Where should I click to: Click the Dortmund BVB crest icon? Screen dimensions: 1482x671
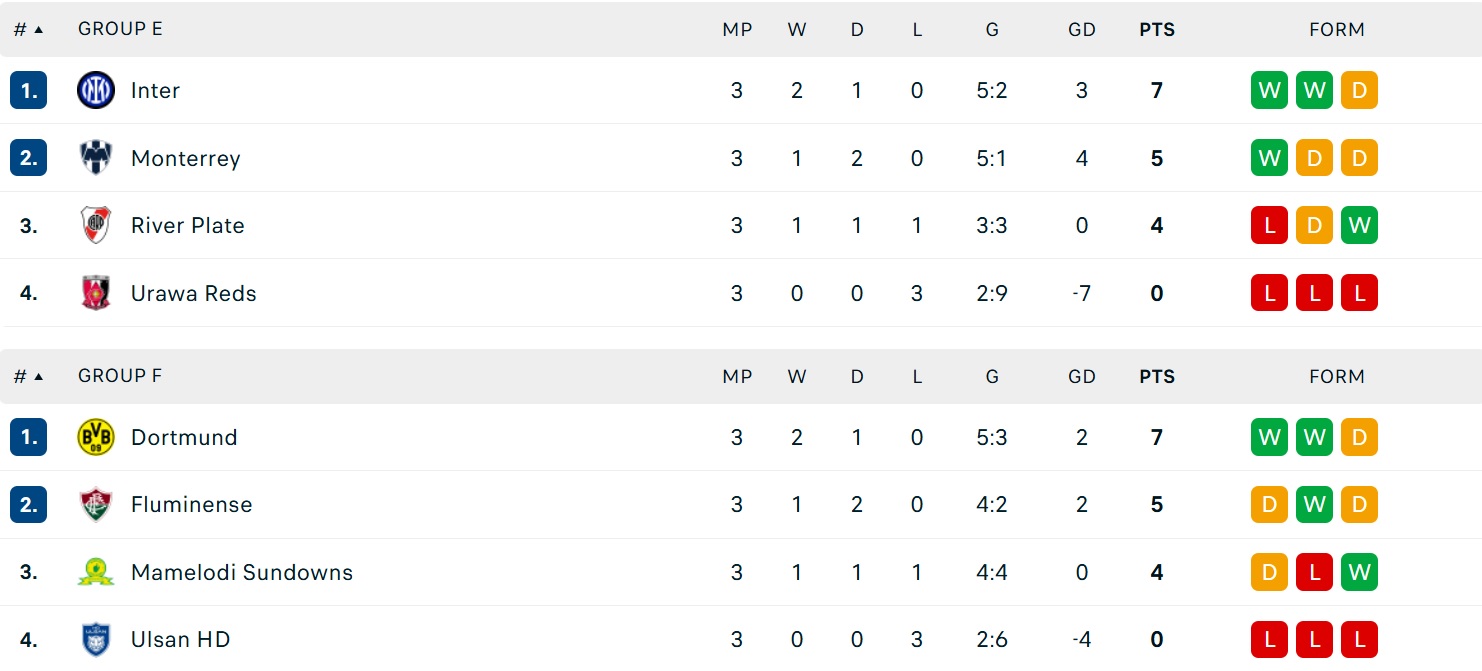[96, 438]
